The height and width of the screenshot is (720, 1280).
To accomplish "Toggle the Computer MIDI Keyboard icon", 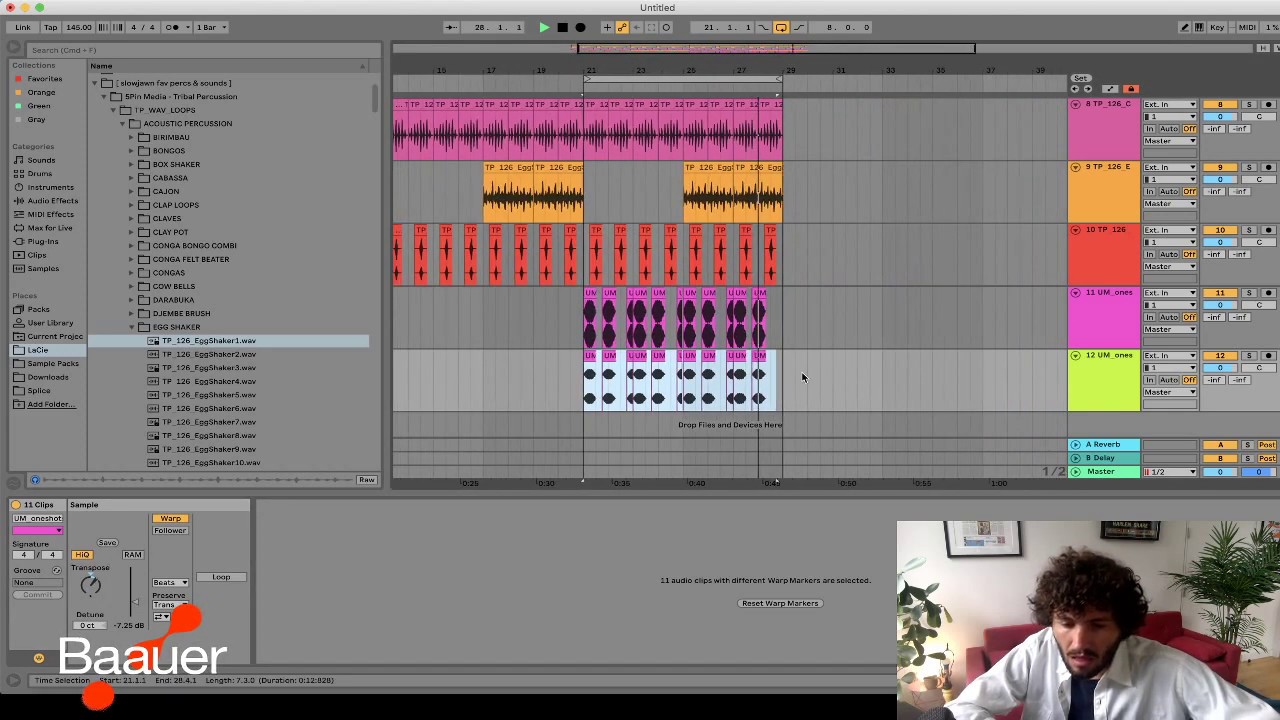I will click(1199, 27).
